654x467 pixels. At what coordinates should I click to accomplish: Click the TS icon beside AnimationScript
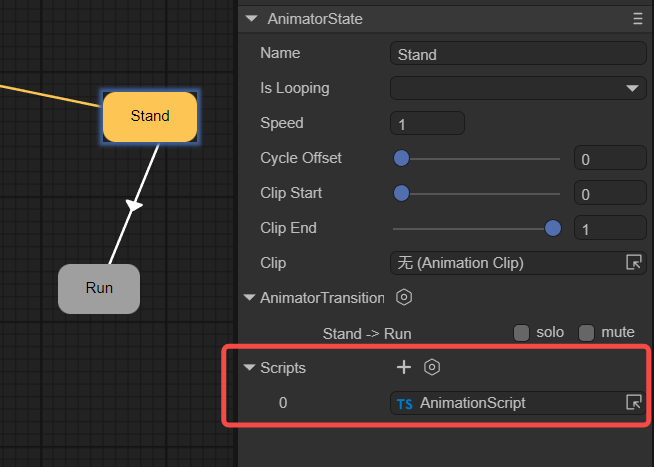click(405, 404)
